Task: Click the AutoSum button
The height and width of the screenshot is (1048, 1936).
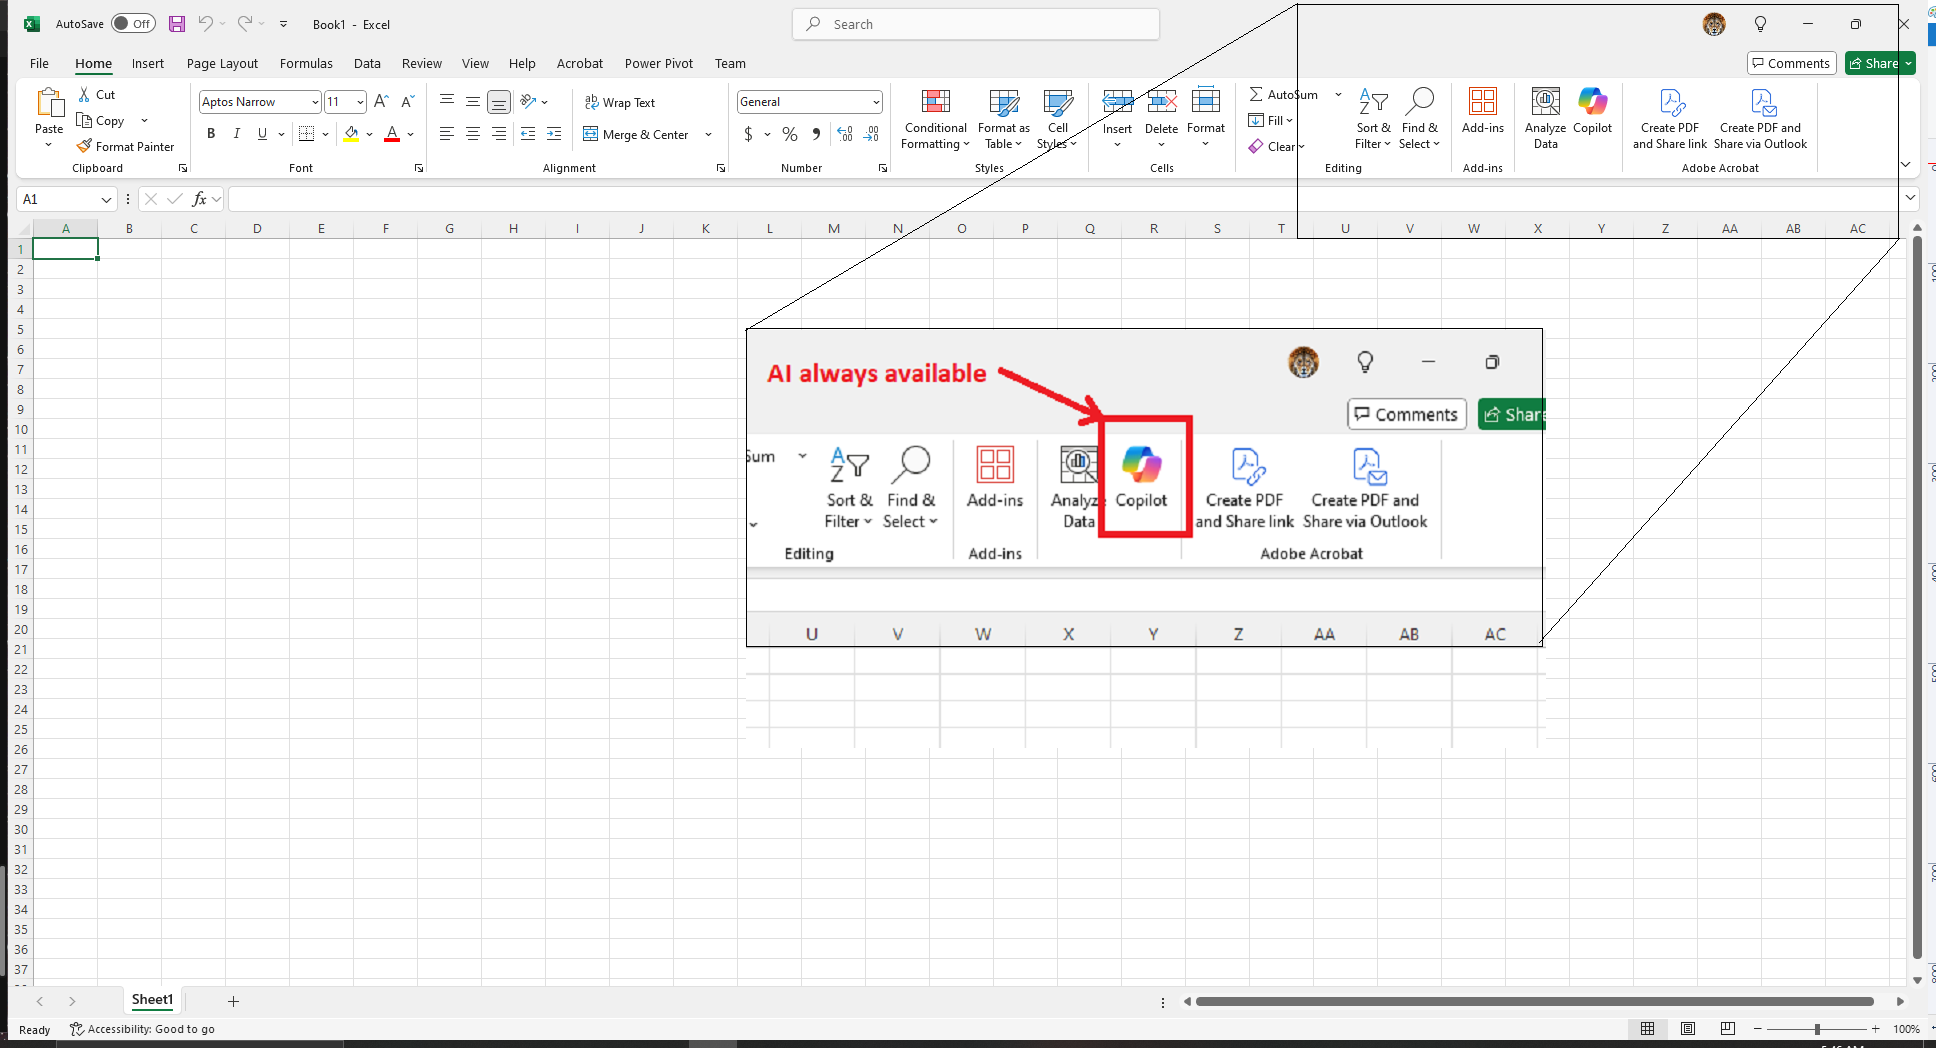Action: pyautogui.click(x=1284, y=94)
